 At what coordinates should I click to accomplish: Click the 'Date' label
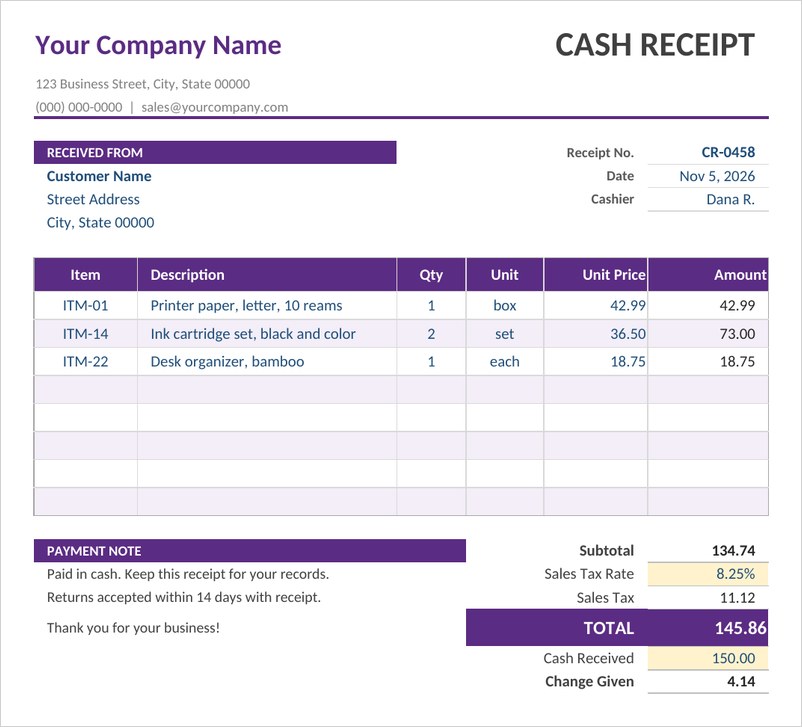click(x=620, y=176)
